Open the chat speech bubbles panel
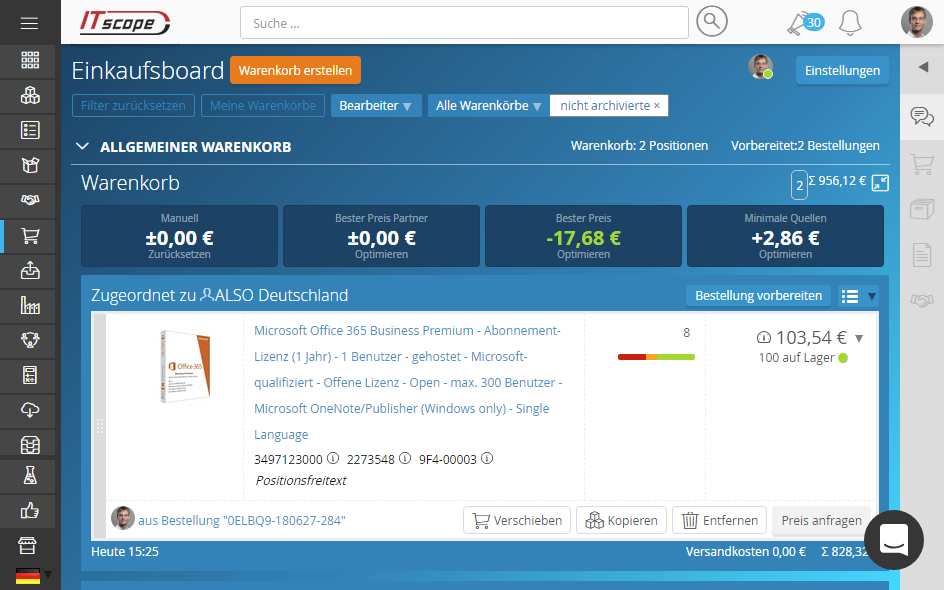The image size is (944, 590). (921, 117)
